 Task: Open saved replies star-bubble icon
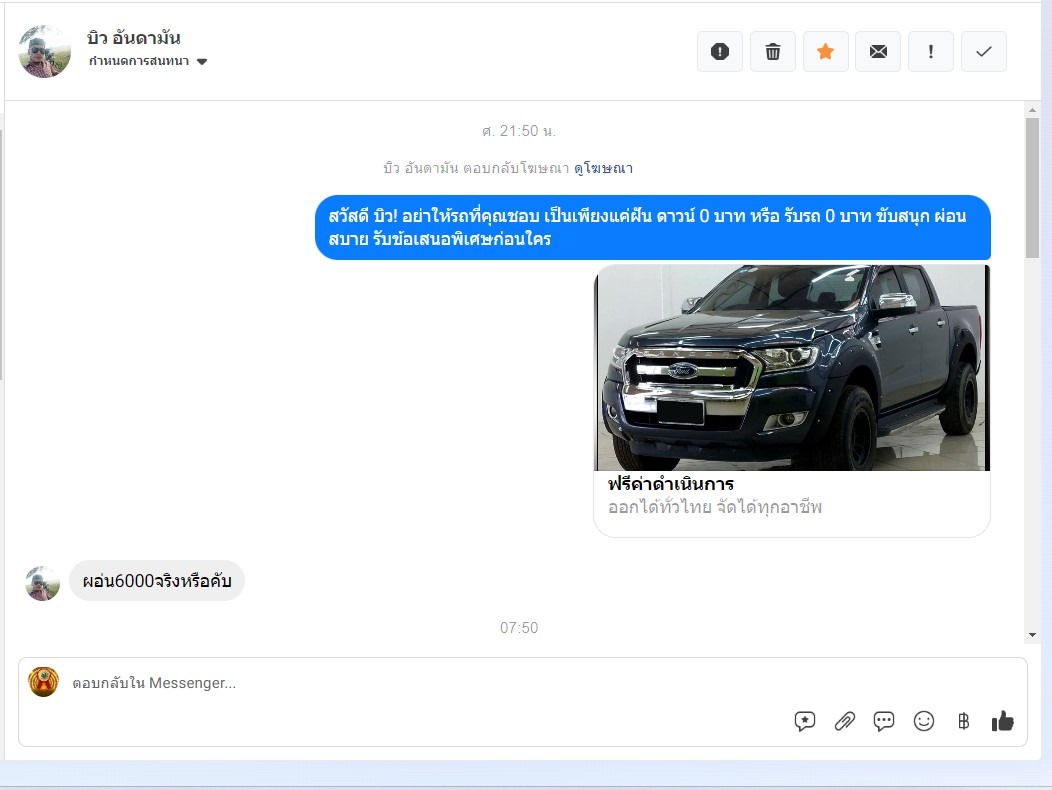805,721
